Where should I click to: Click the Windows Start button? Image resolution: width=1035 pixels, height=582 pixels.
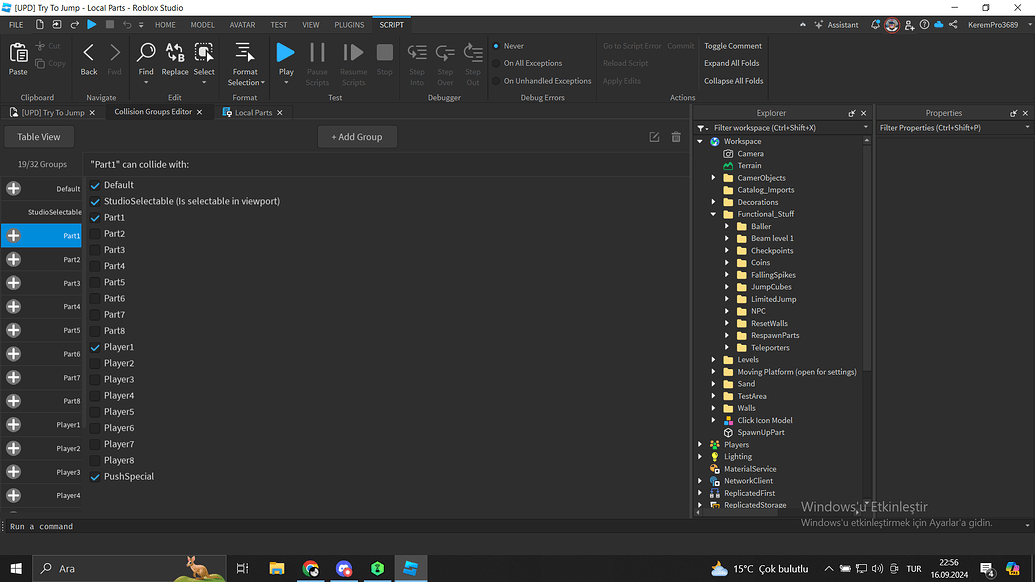pyautogui.click(x=16, y=568)
